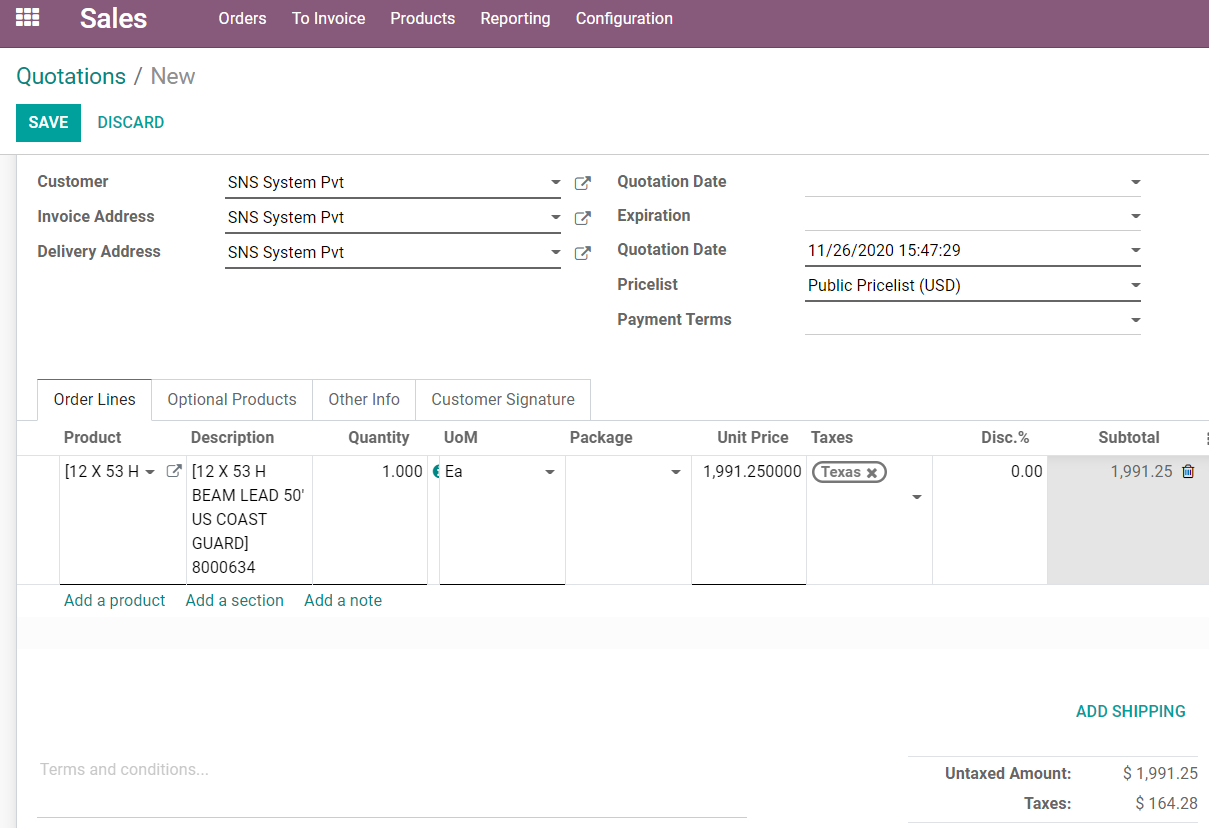Expand the Customer dropdown
Screen dimensions: 1209x828
click(x=556, y=183)
